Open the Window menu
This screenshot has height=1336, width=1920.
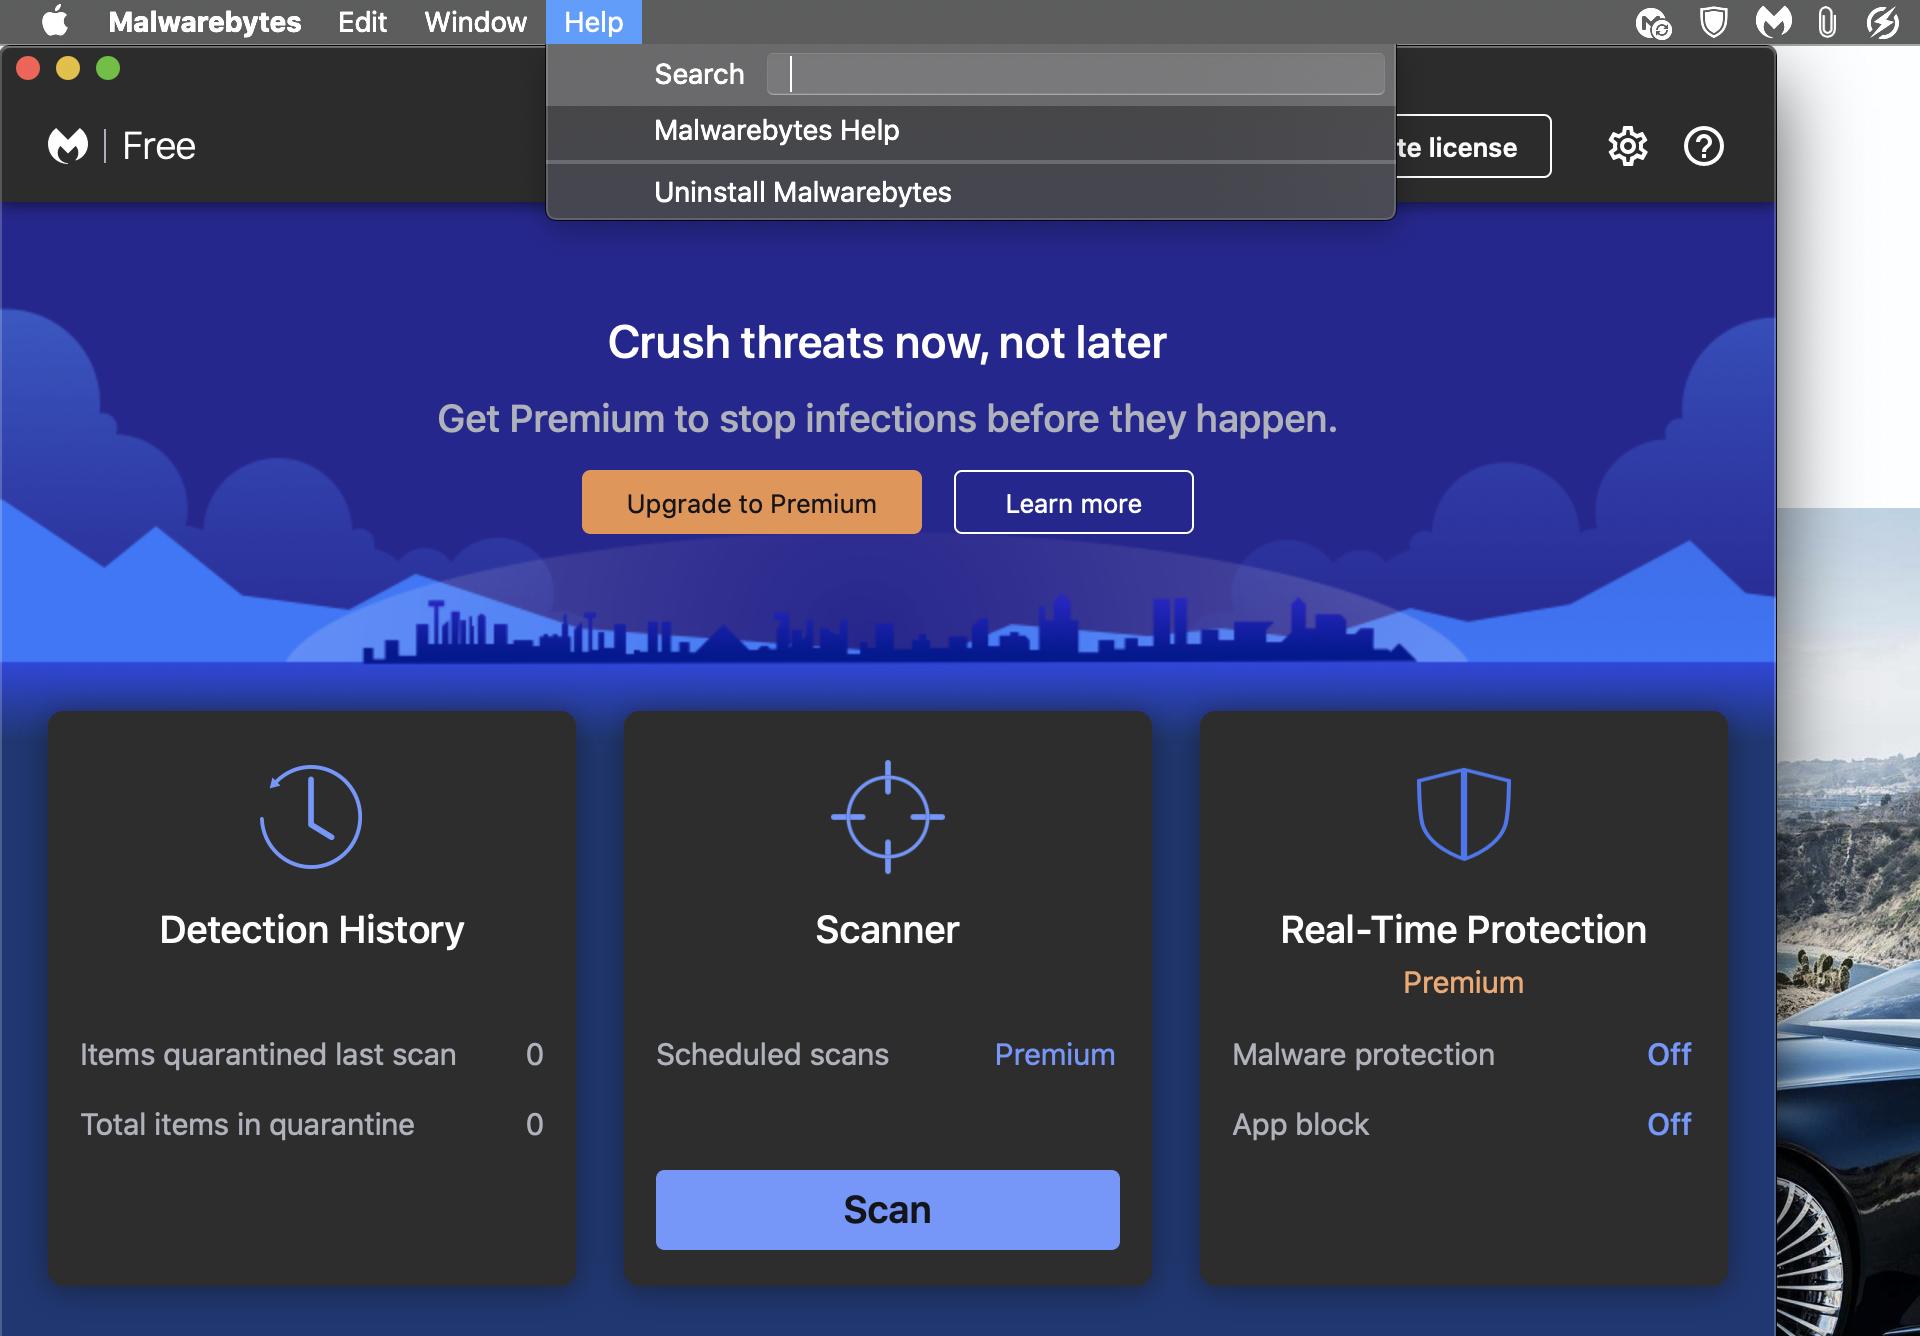(x=475, y=21)
